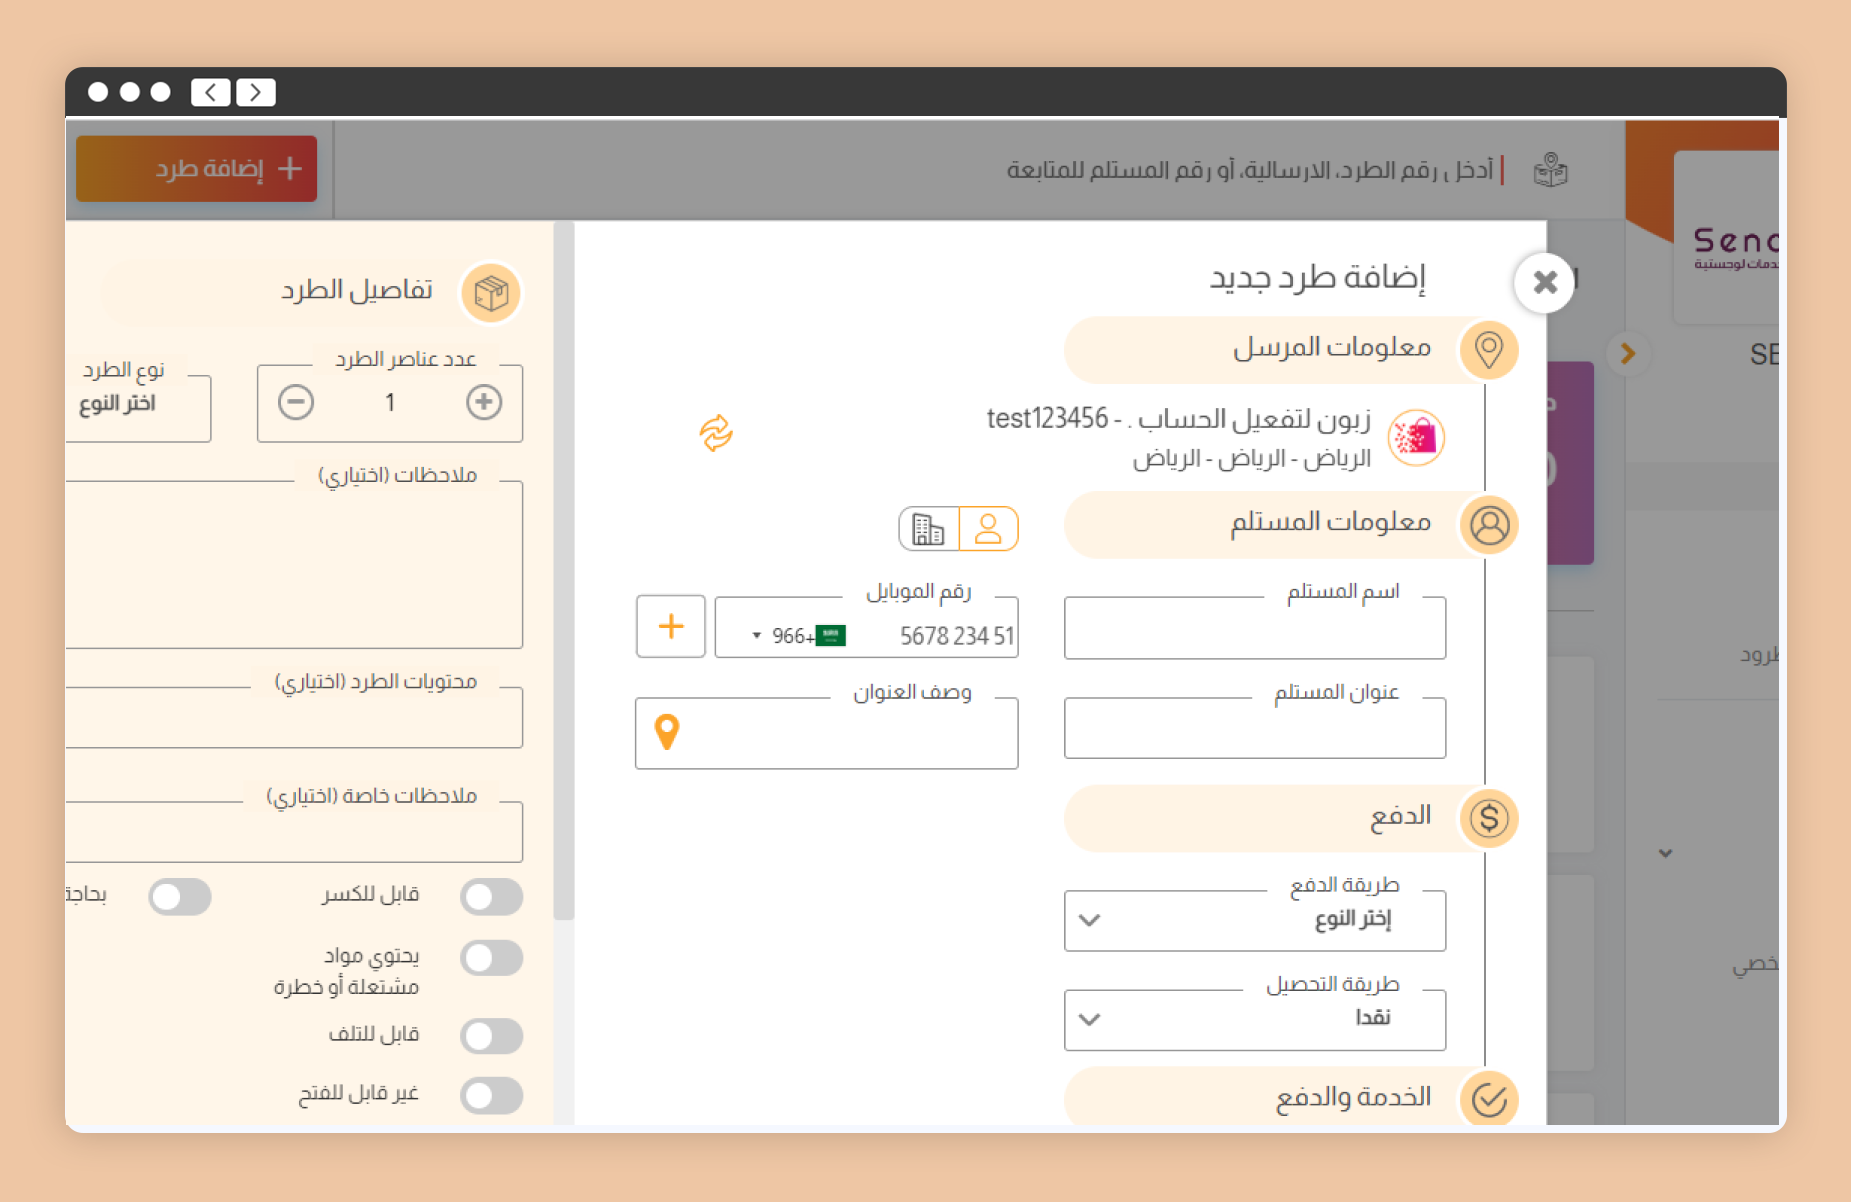
Task: Click the parcel tracking icon in header
Action: click(x=1550, y=171)
